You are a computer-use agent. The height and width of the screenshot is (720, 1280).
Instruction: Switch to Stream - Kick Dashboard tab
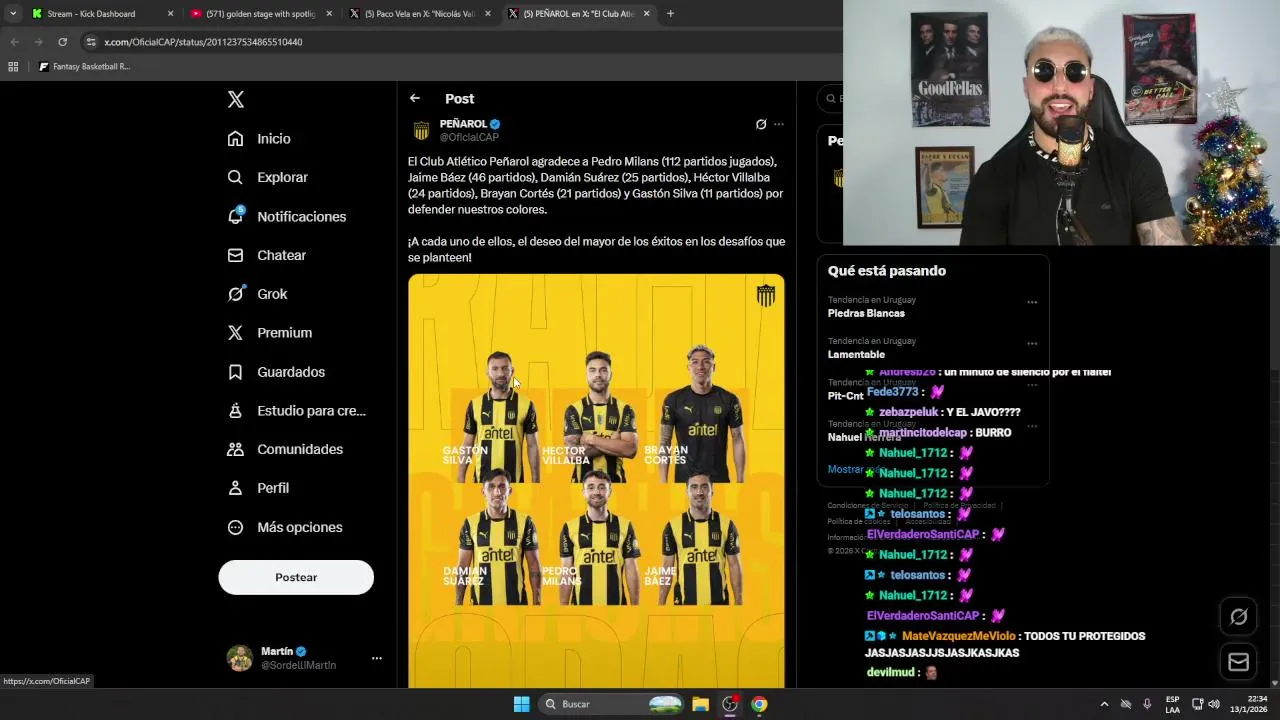point(102,14)
